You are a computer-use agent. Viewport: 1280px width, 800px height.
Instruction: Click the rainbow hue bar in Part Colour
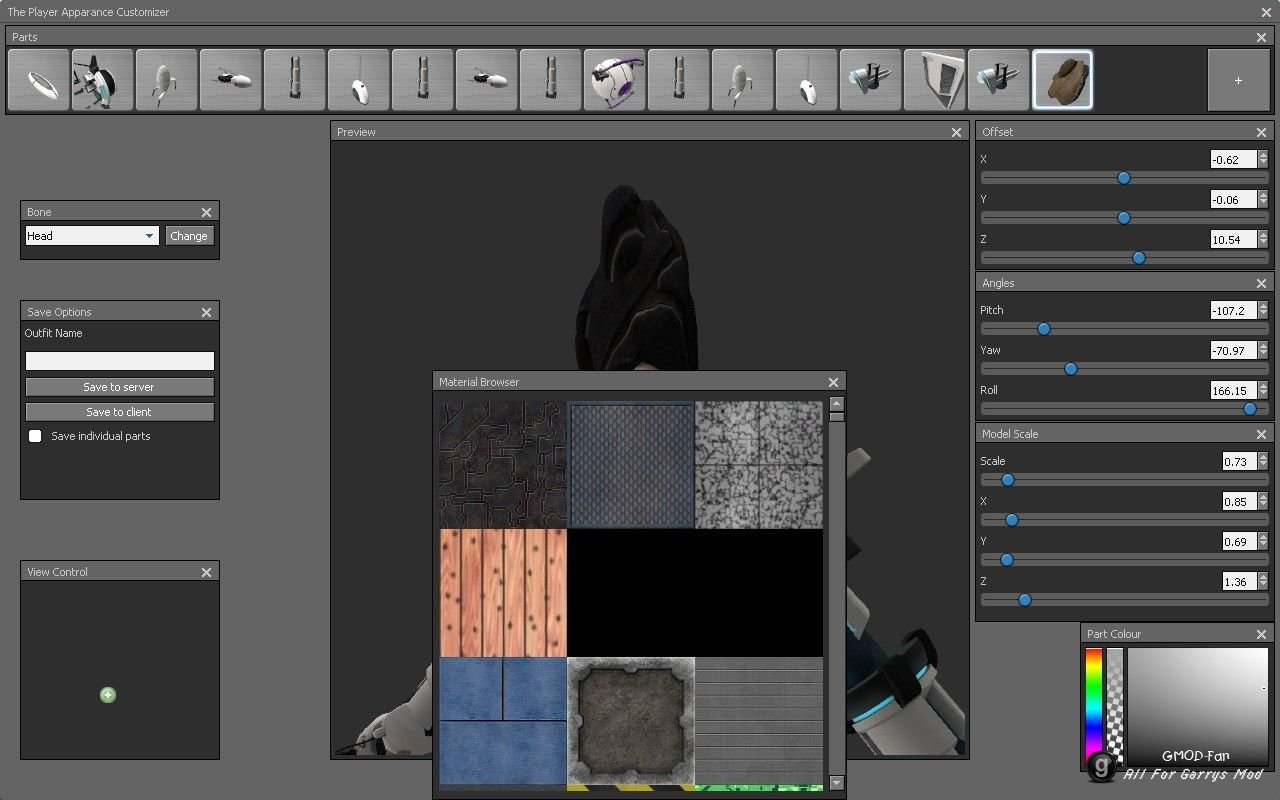tap(1094, 708)
